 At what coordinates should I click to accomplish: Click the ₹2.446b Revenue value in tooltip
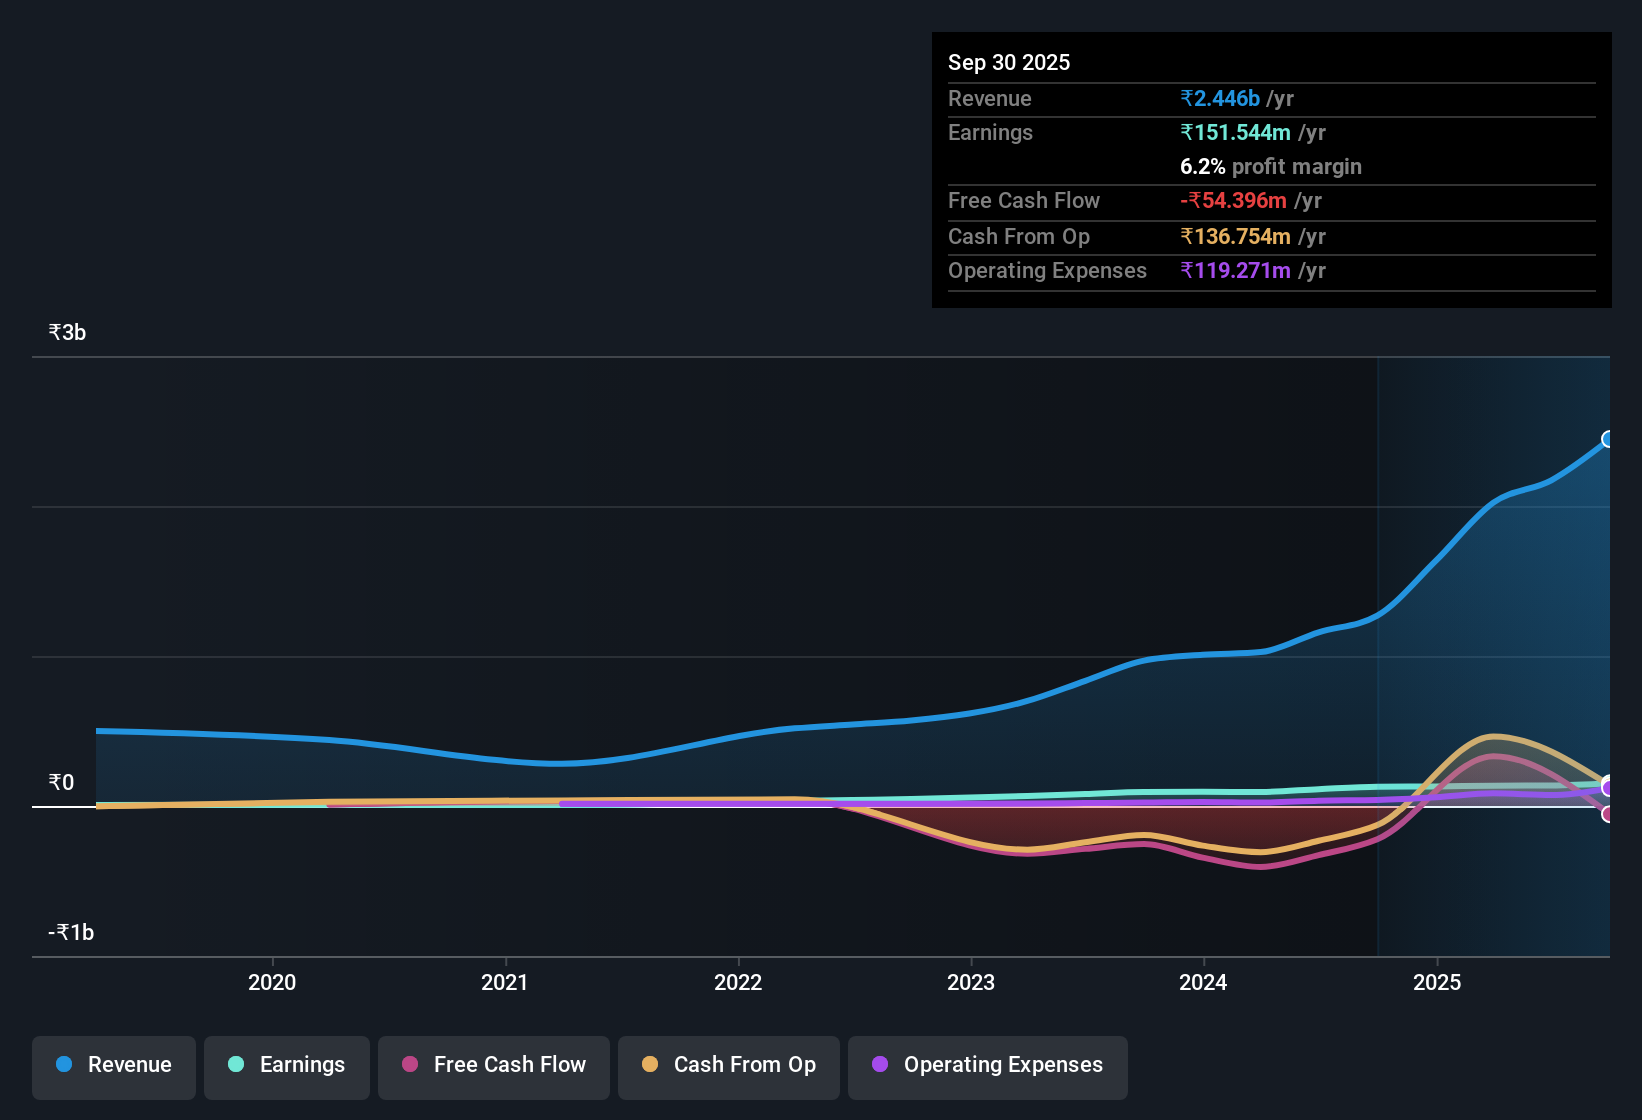(x=1219, y=98)
